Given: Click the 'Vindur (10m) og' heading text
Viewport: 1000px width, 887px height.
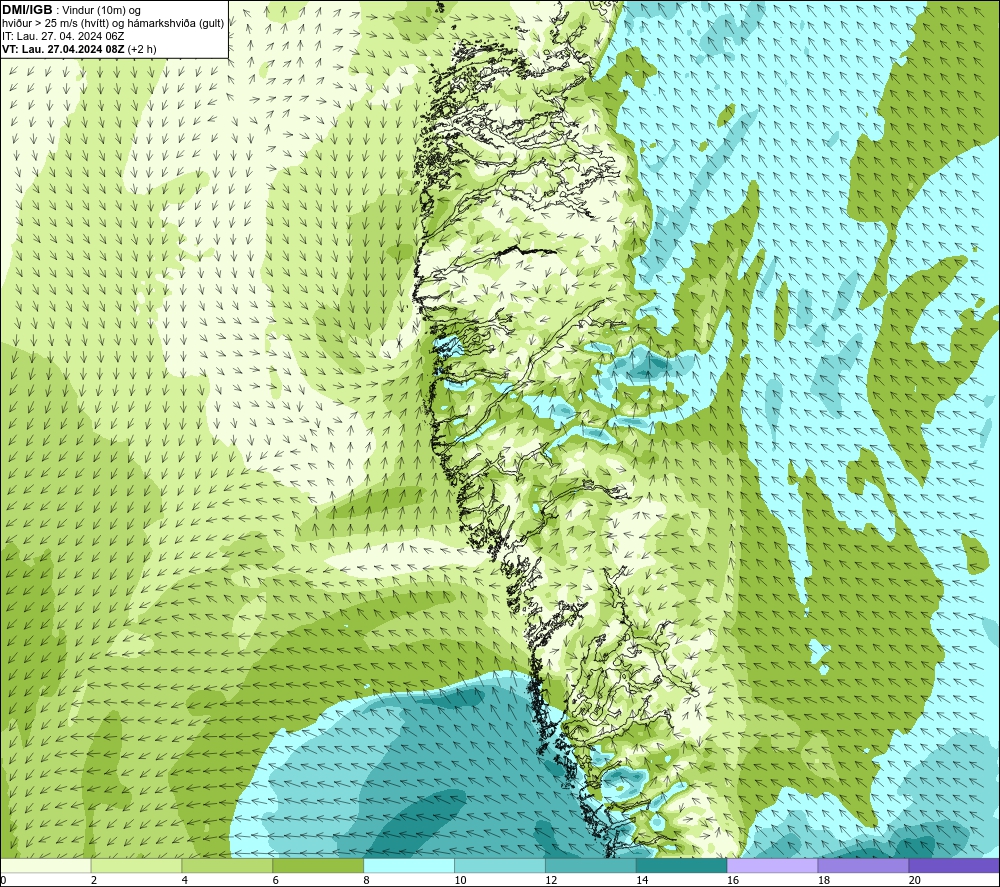Looking at the screenshot, I should pyautogui.click(x=102, y=11).
